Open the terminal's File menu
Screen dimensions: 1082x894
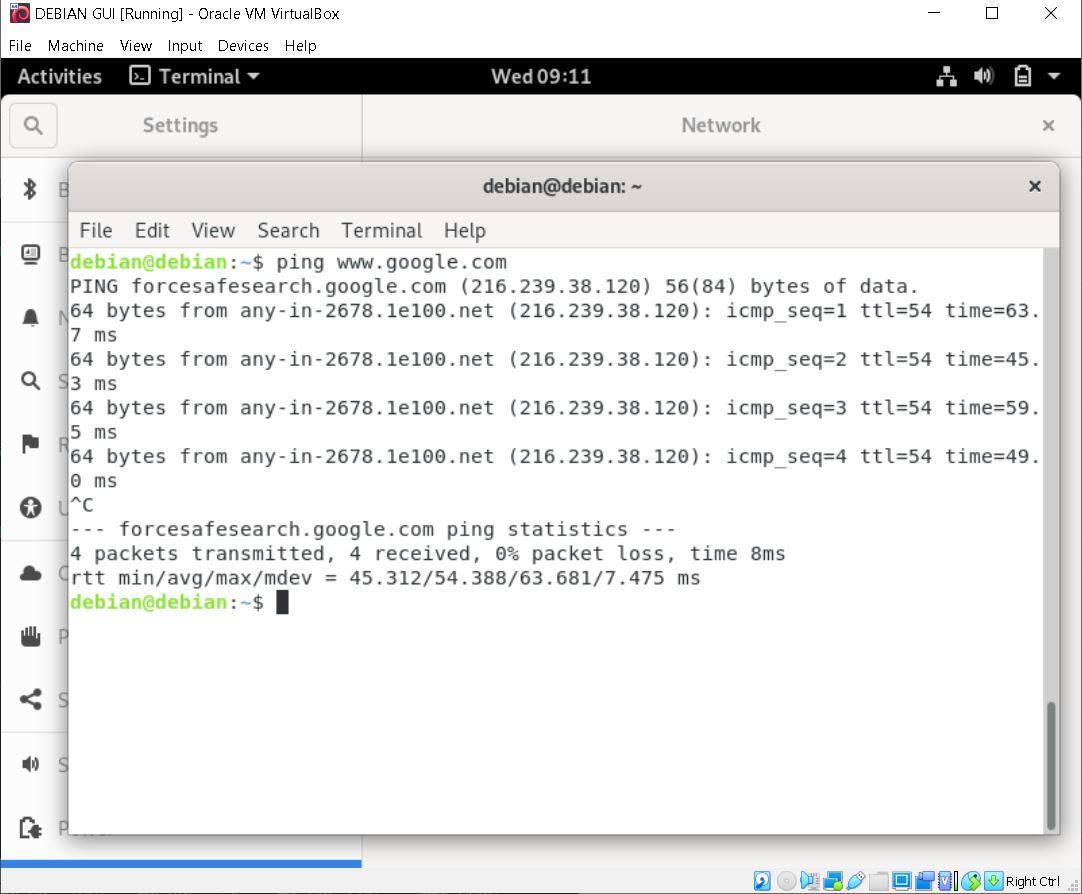96,230
